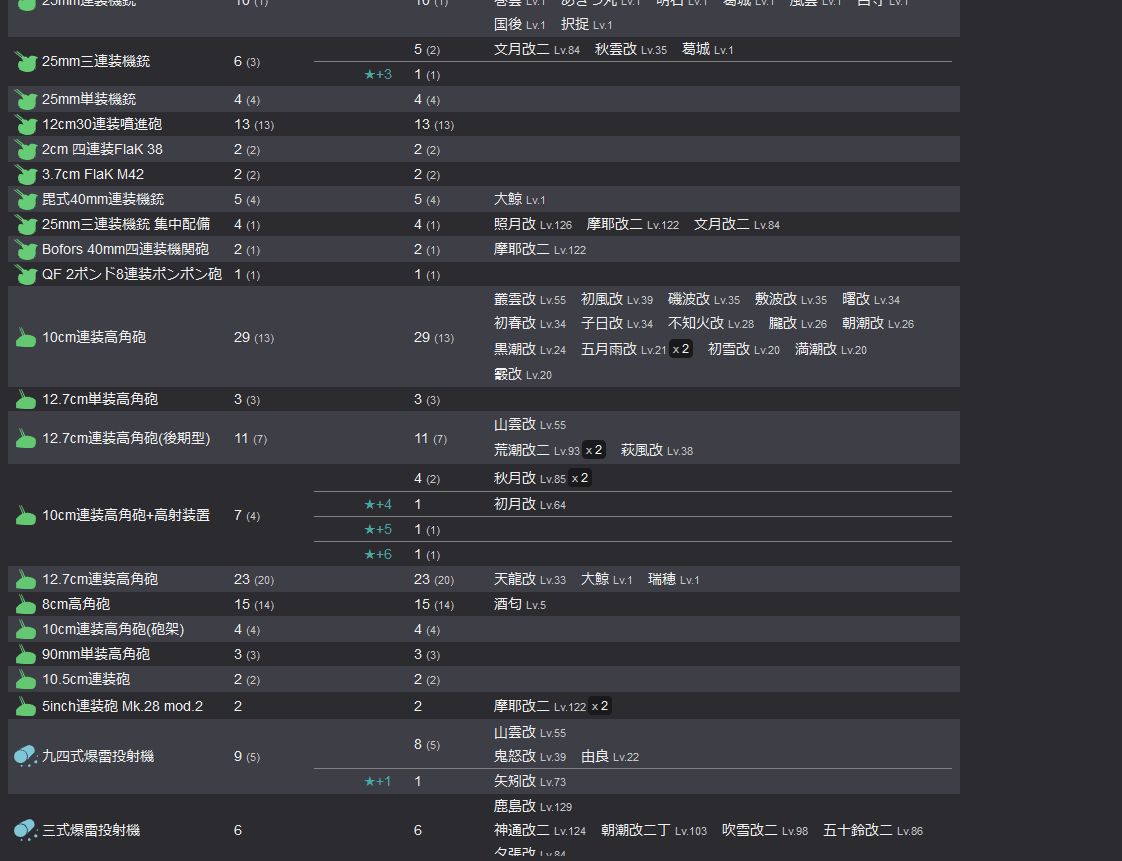Click ship 由良 Lv.22
This screenshot has height=861, width=1122.
pos(610,757)
